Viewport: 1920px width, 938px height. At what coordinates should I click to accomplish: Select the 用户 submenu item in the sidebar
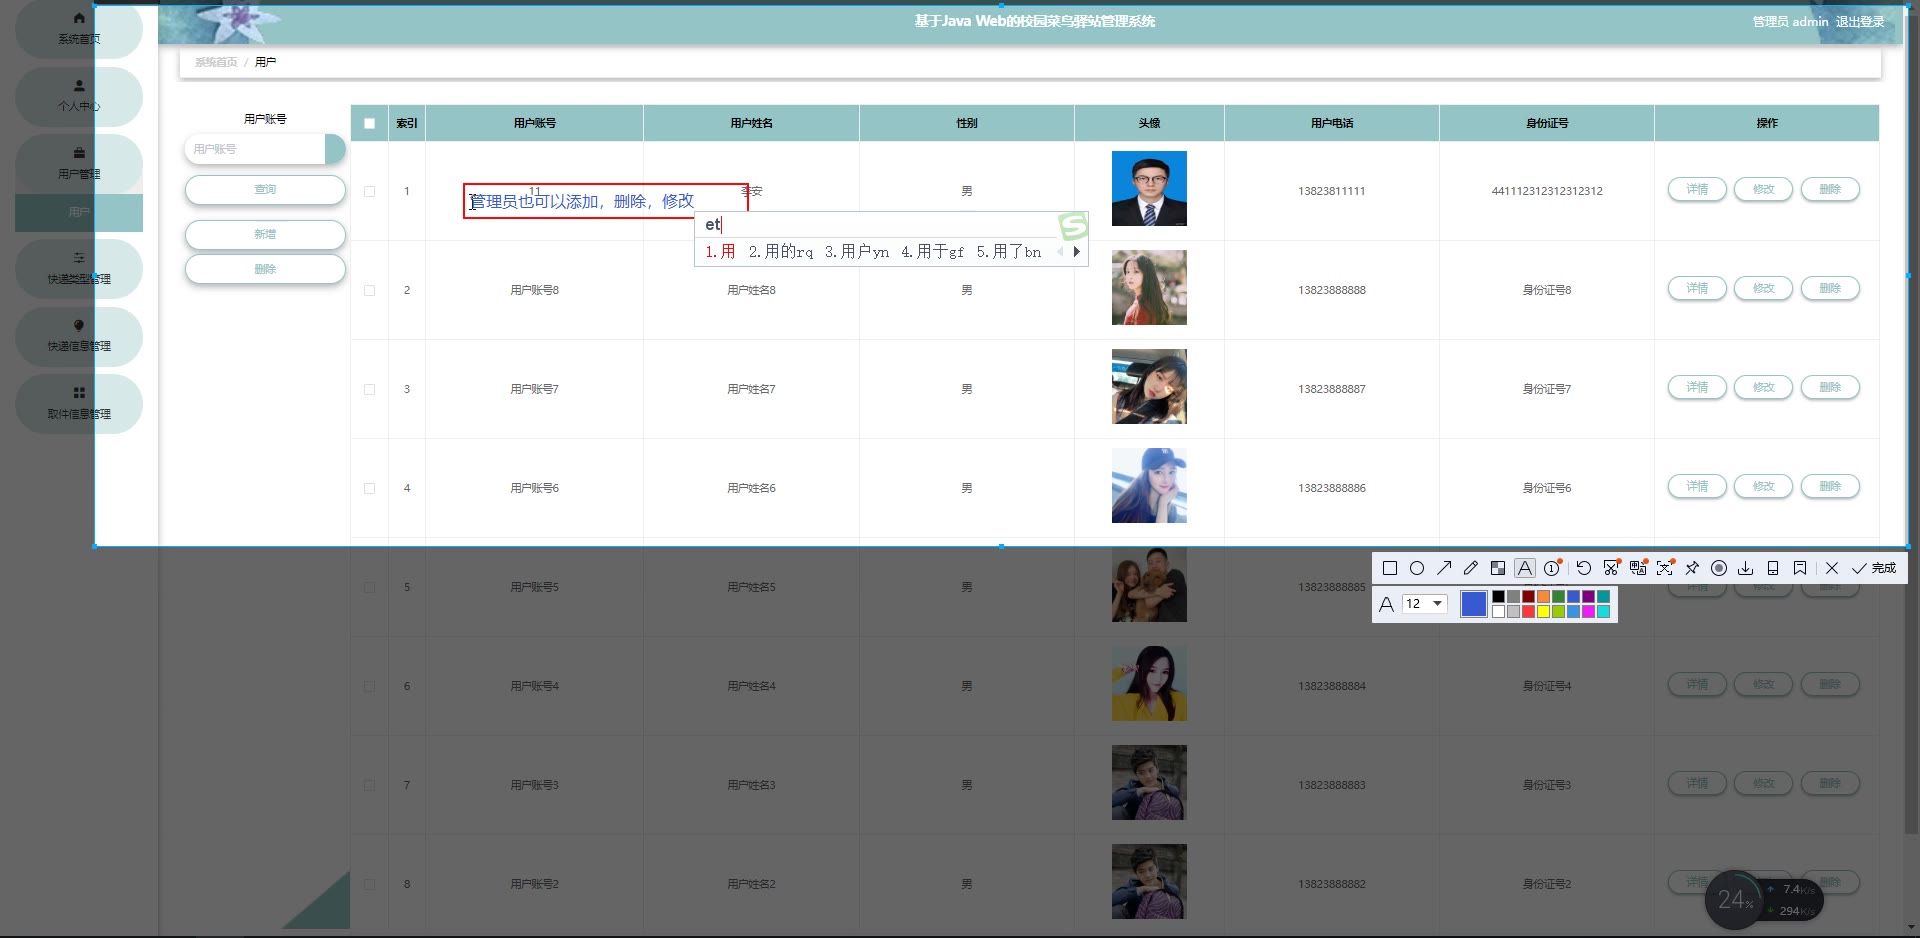point(79,213)
